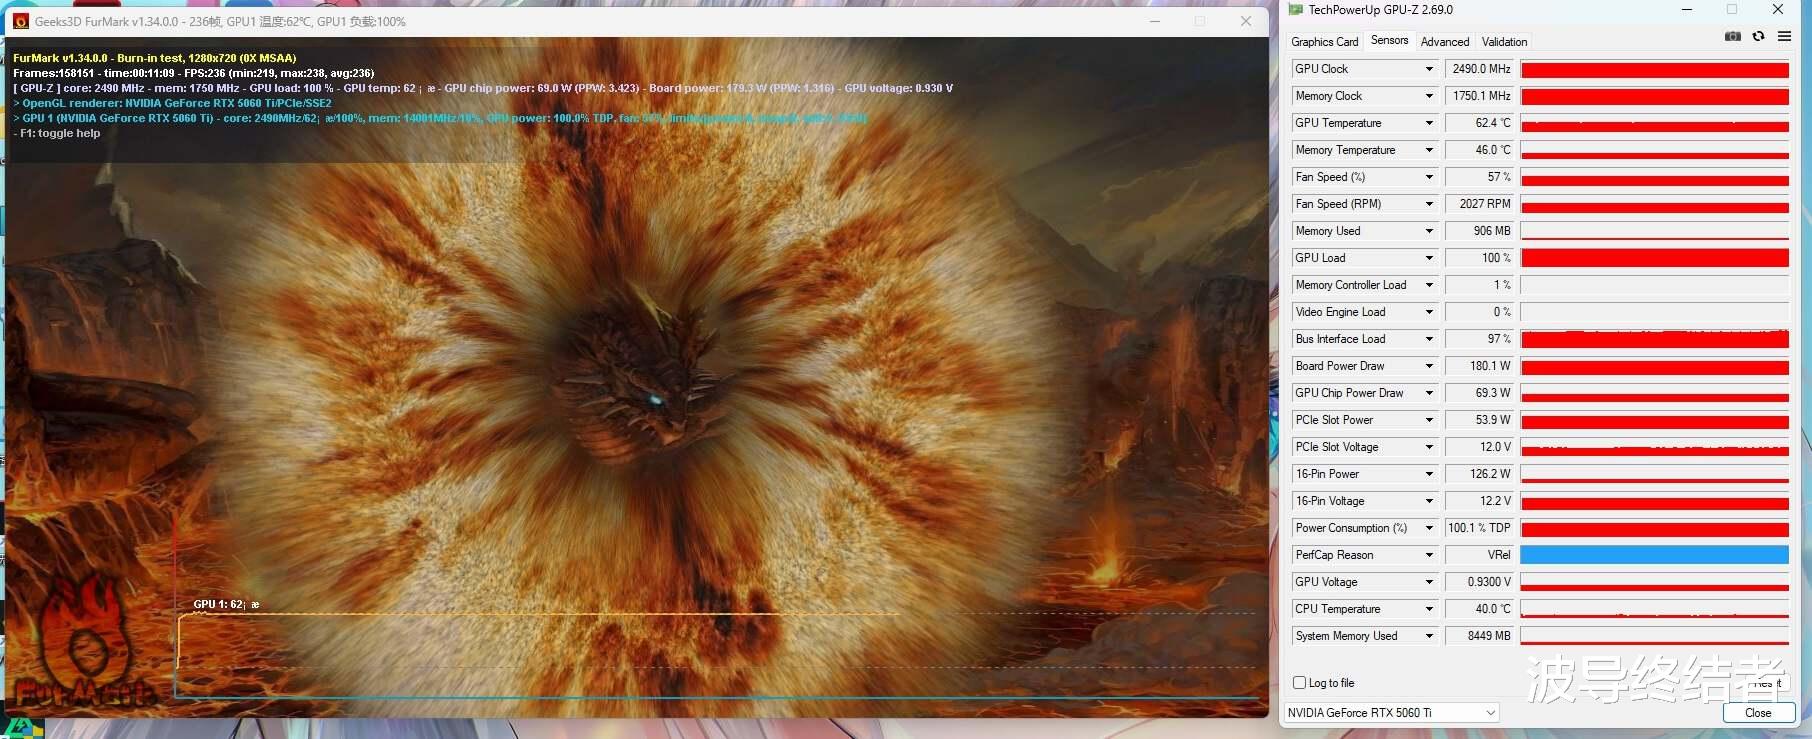Open the PCIe Slot Power dropdown

tap(1429, 420)
